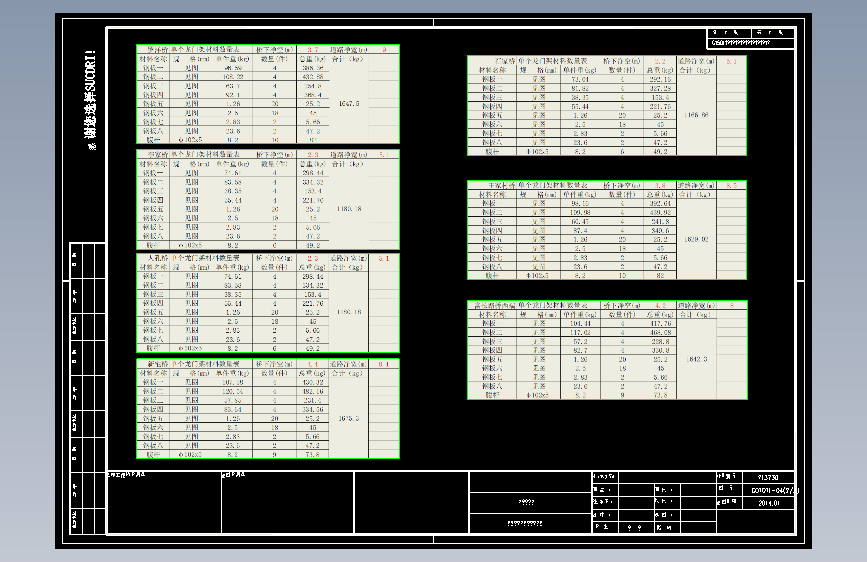Image resolution: width=867 pixels, height=562 pixels.
Task: Select the unit weight cell 81.82
Action: 580,88
